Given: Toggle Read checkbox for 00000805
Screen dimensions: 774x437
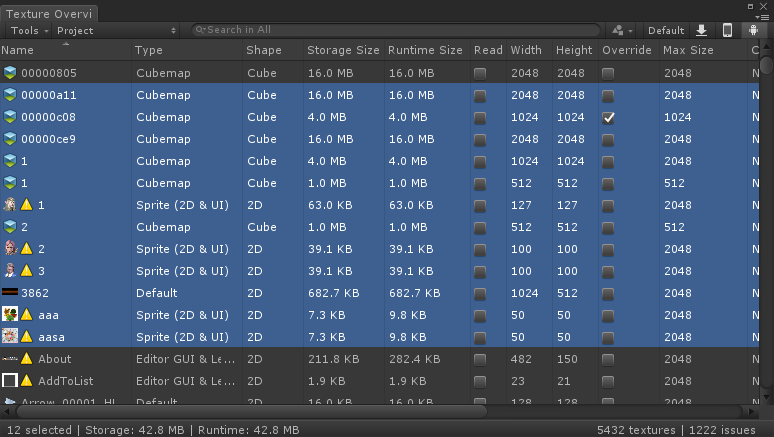Looking at the screenshot, I should coord(479,74).
